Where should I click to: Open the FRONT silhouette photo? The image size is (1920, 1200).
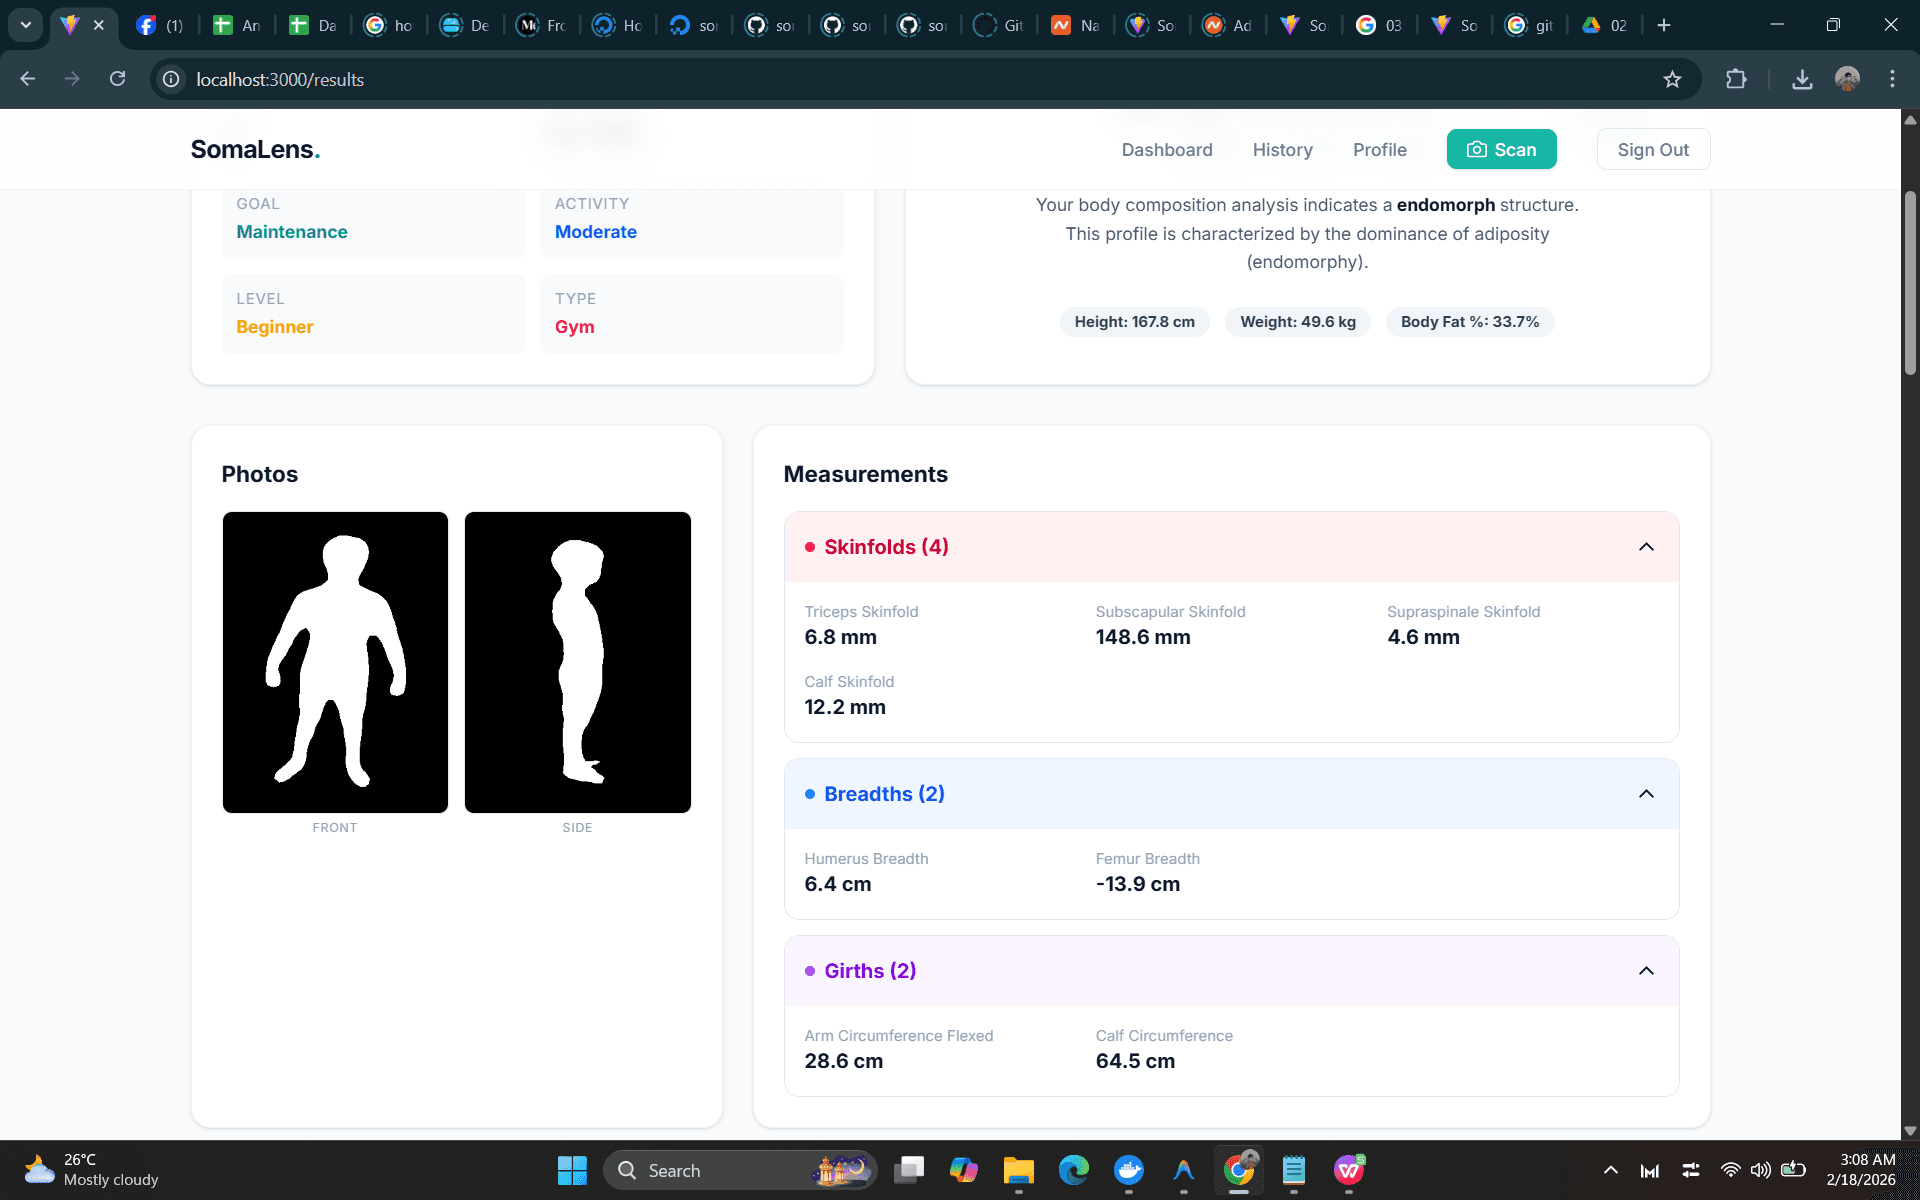[335, 662]
